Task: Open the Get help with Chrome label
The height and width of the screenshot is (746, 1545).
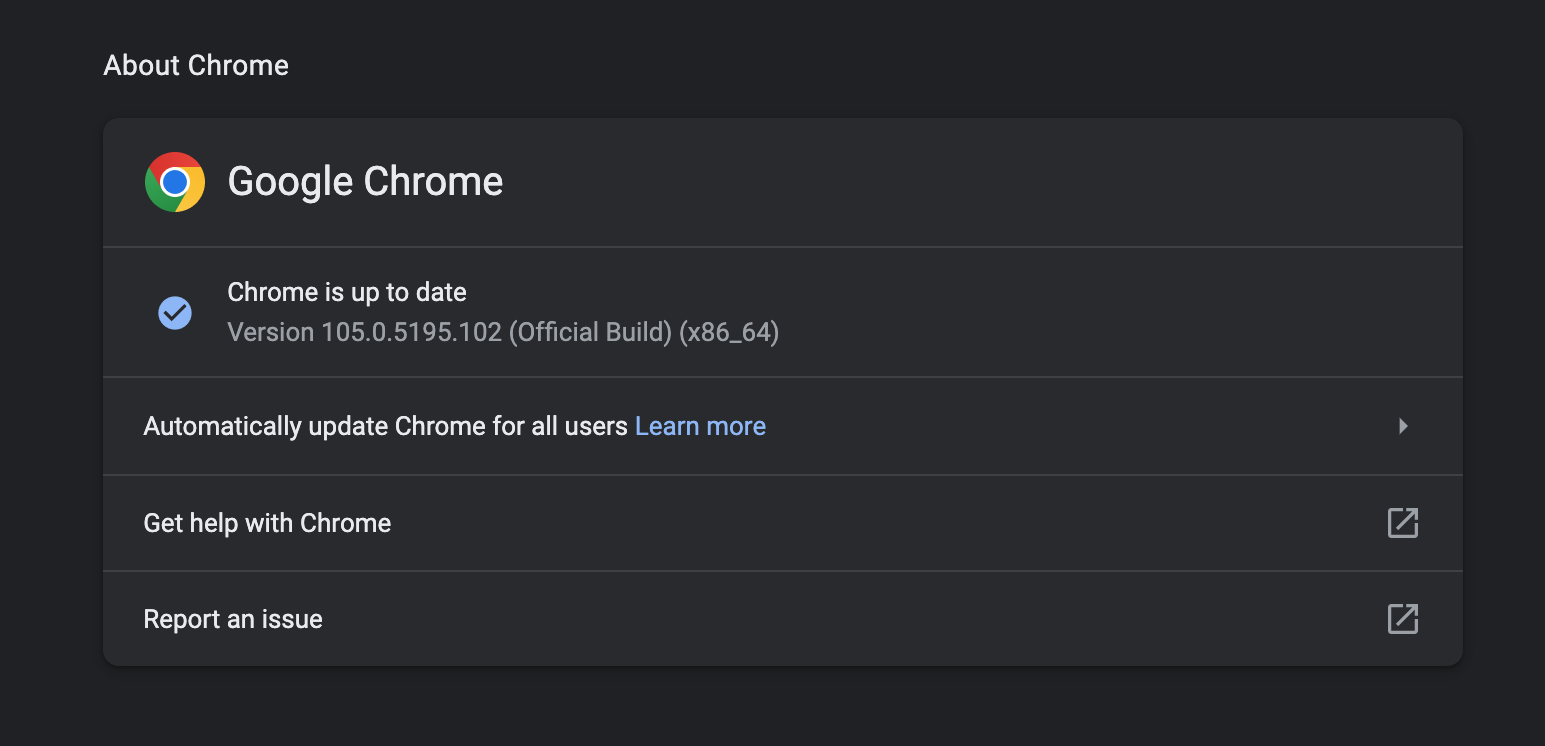Action: [x=267, y=523]
